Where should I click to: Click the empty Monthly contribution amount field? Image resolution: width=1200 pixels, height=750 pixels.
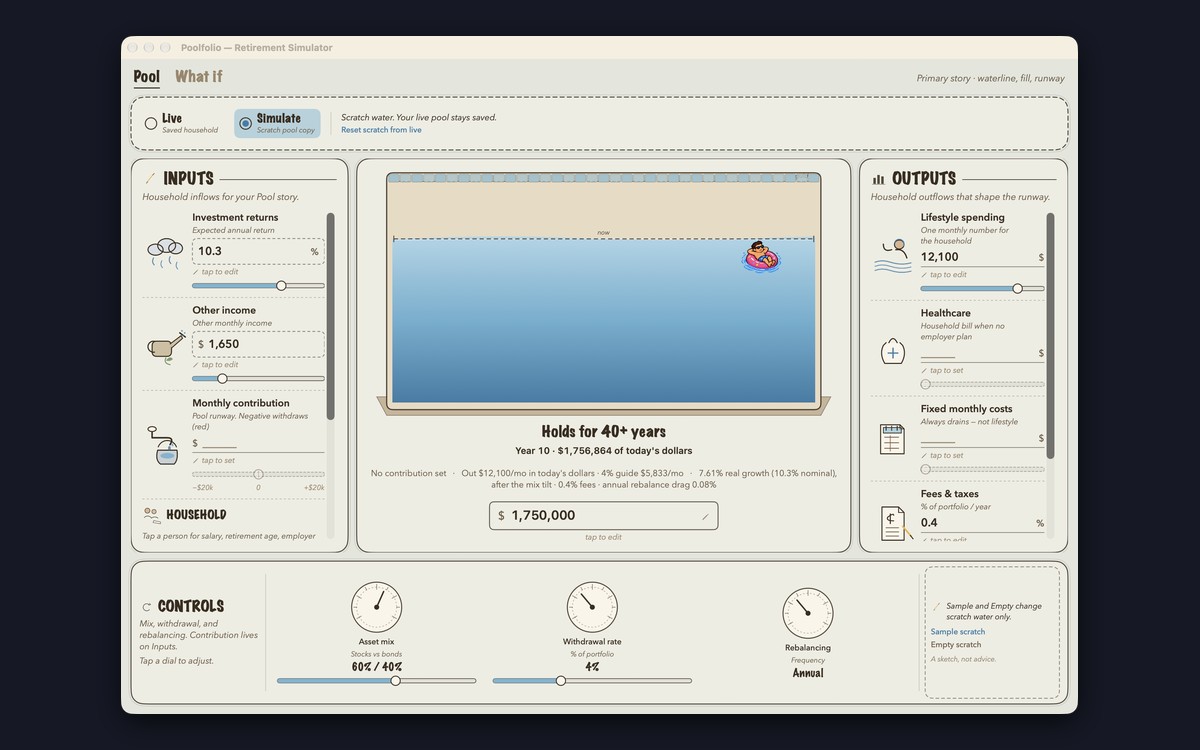click(x=258, y=443)
